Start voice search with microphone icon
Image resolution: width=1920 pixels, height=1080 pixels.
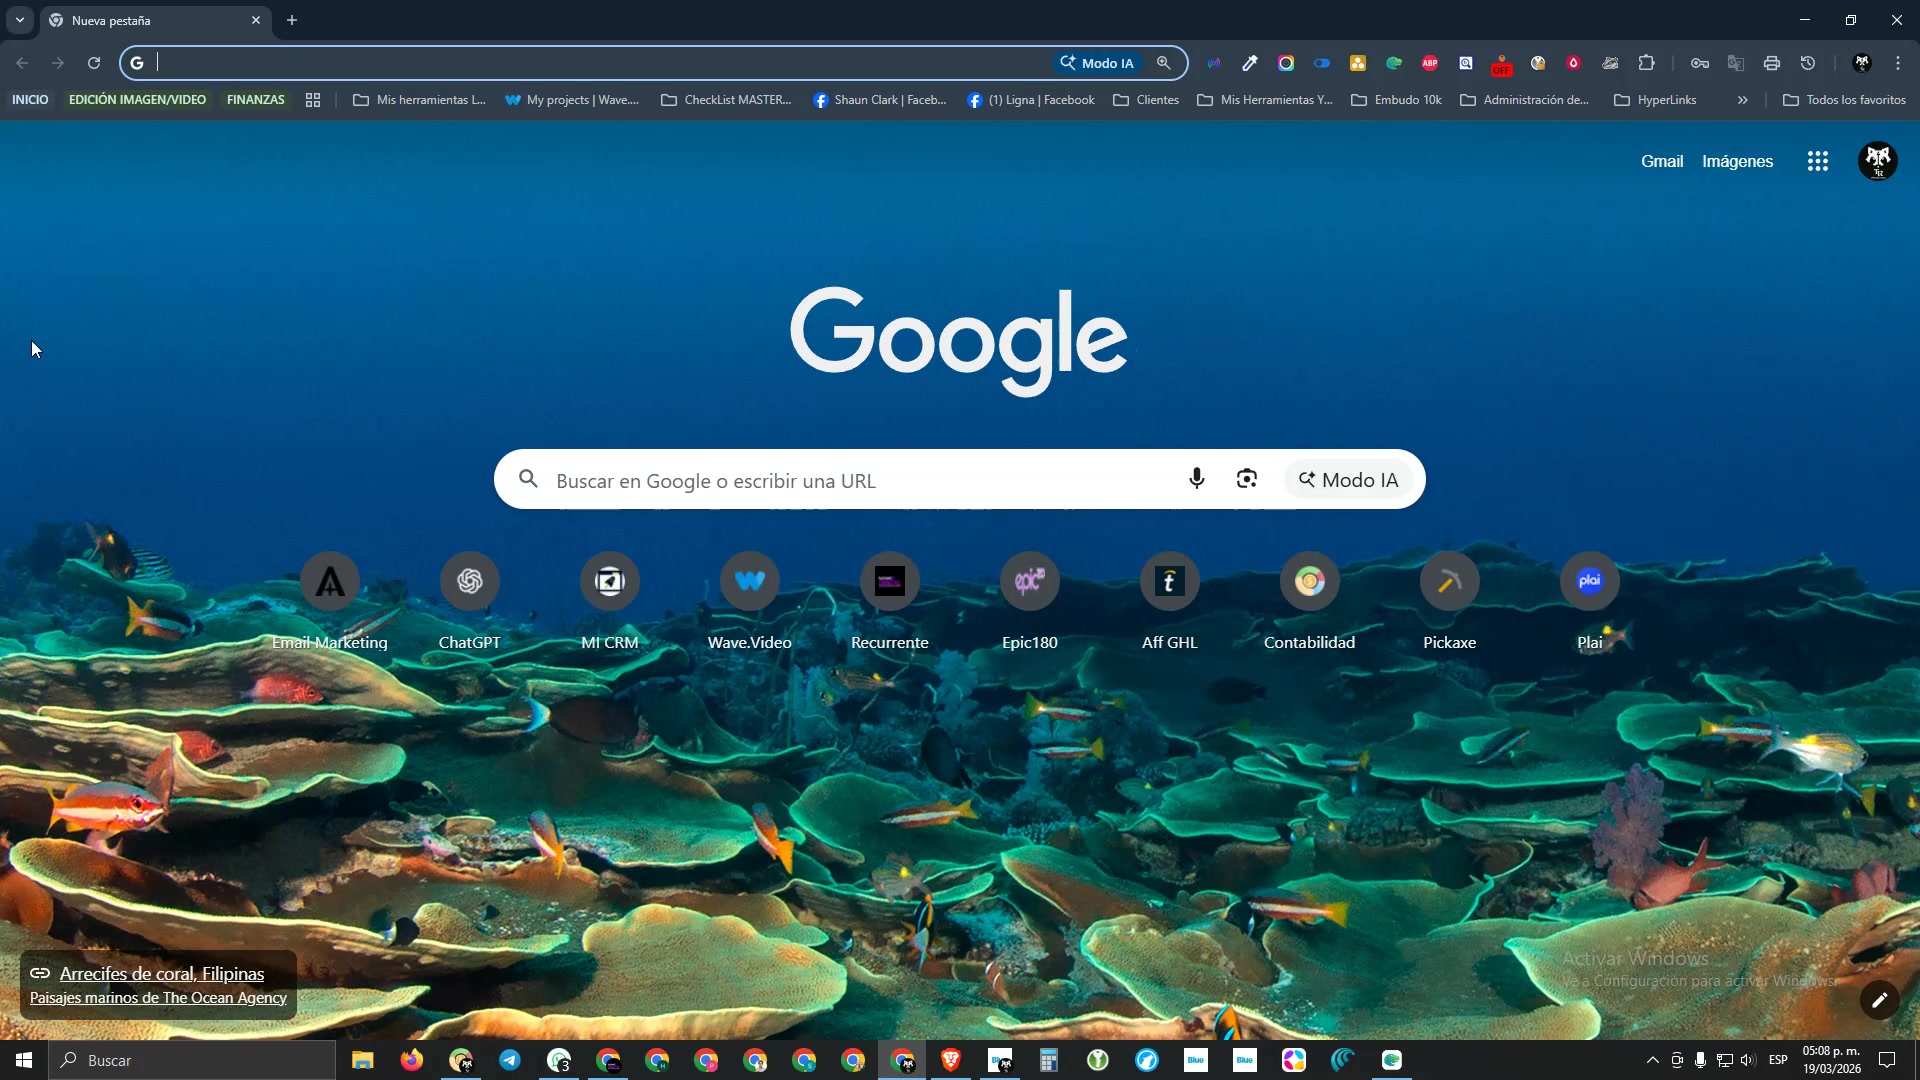coord(1196,479)
